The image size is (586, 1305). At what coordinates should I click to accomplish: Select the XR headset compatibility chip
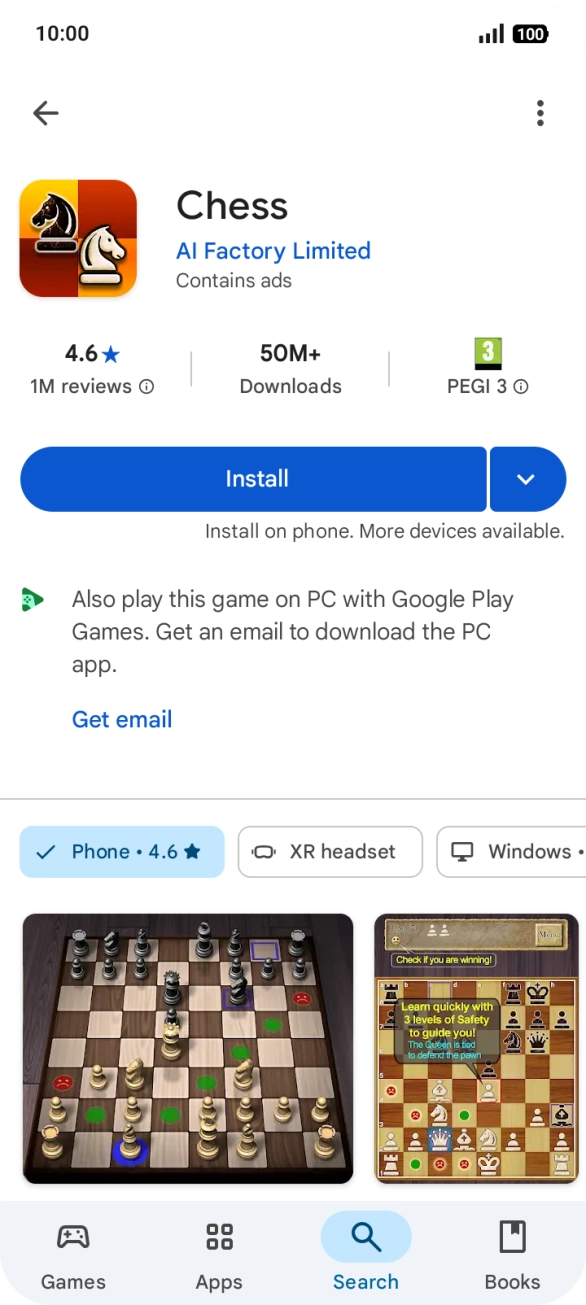(330, 852)
